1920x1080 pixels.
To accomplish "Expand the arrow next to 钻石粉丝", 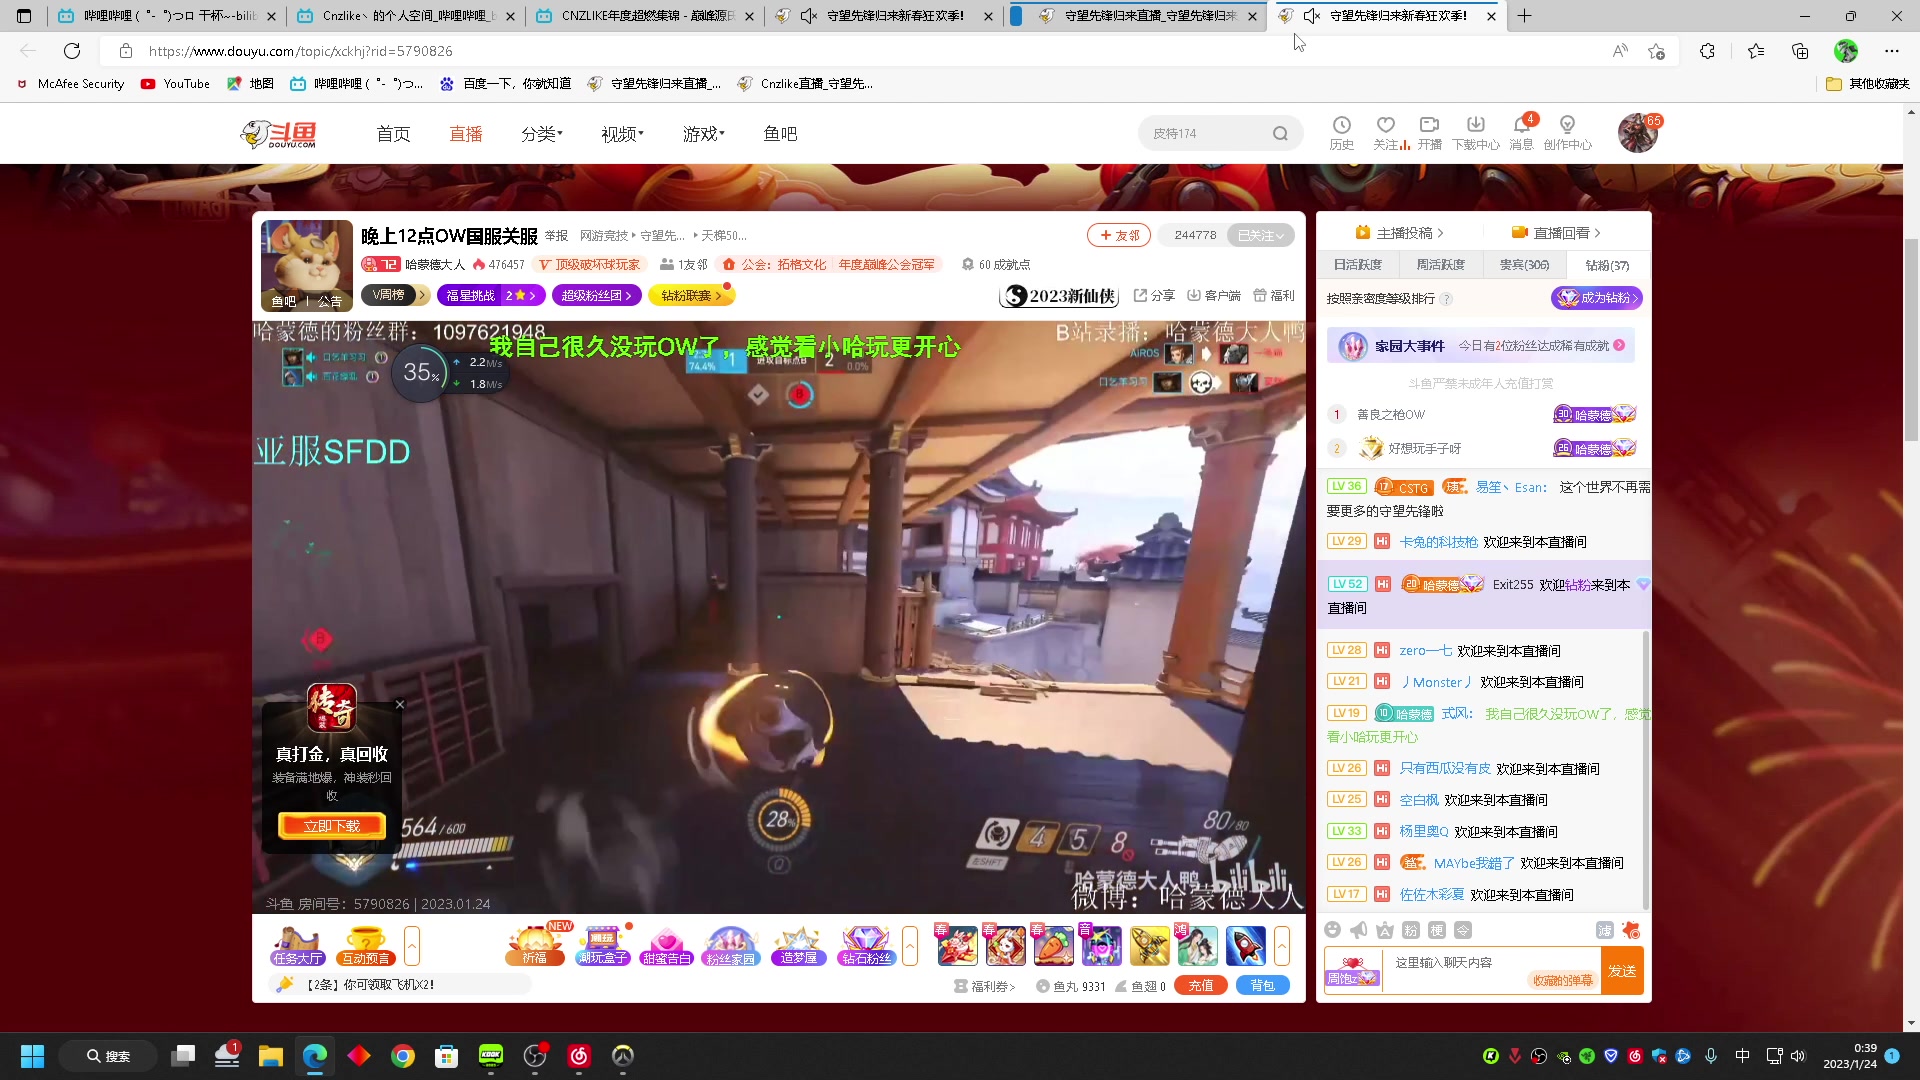I will (x=910, y=946).
